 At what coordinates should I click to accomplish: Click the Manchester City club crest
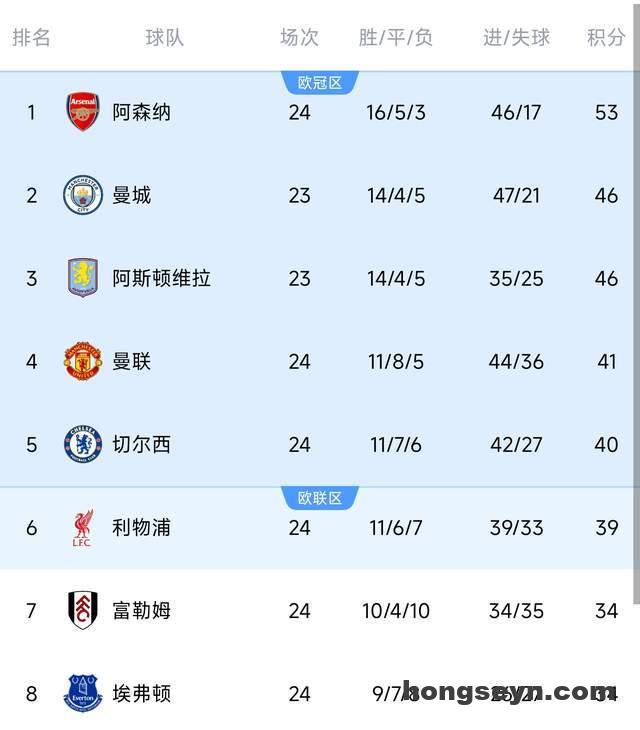83,195
